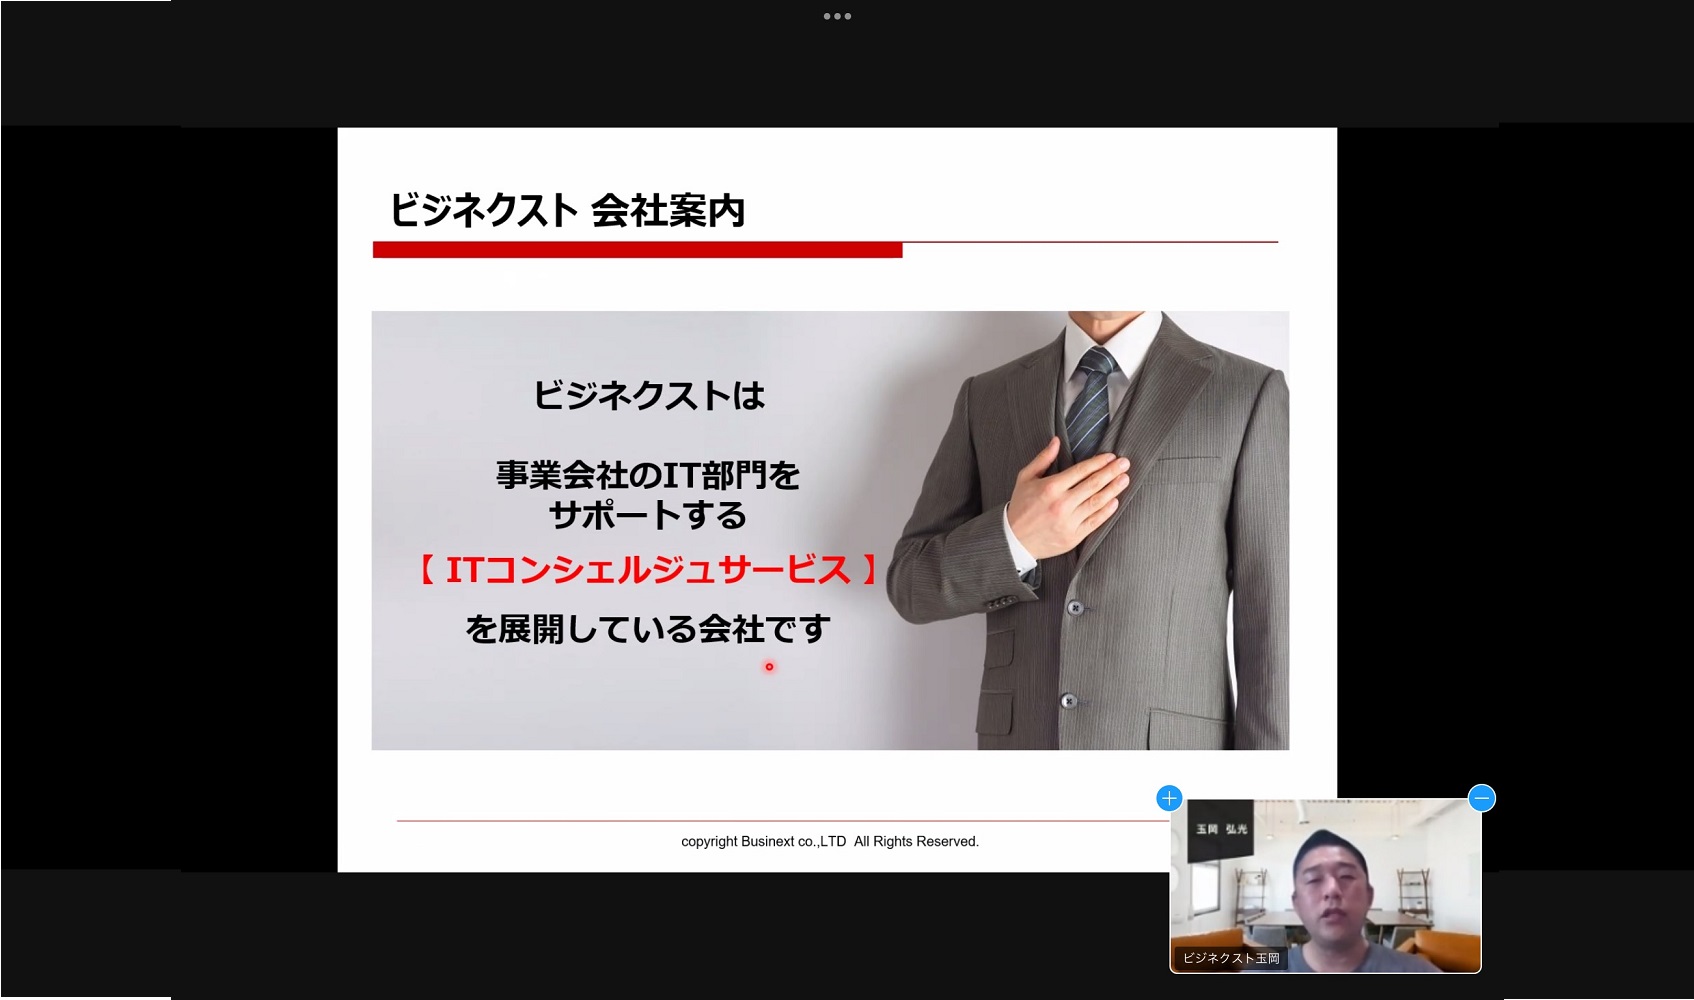Screen dimensions: 1694x1000
Task: Click the copyright Businext co.,LTD footer text
Action: 830,841
